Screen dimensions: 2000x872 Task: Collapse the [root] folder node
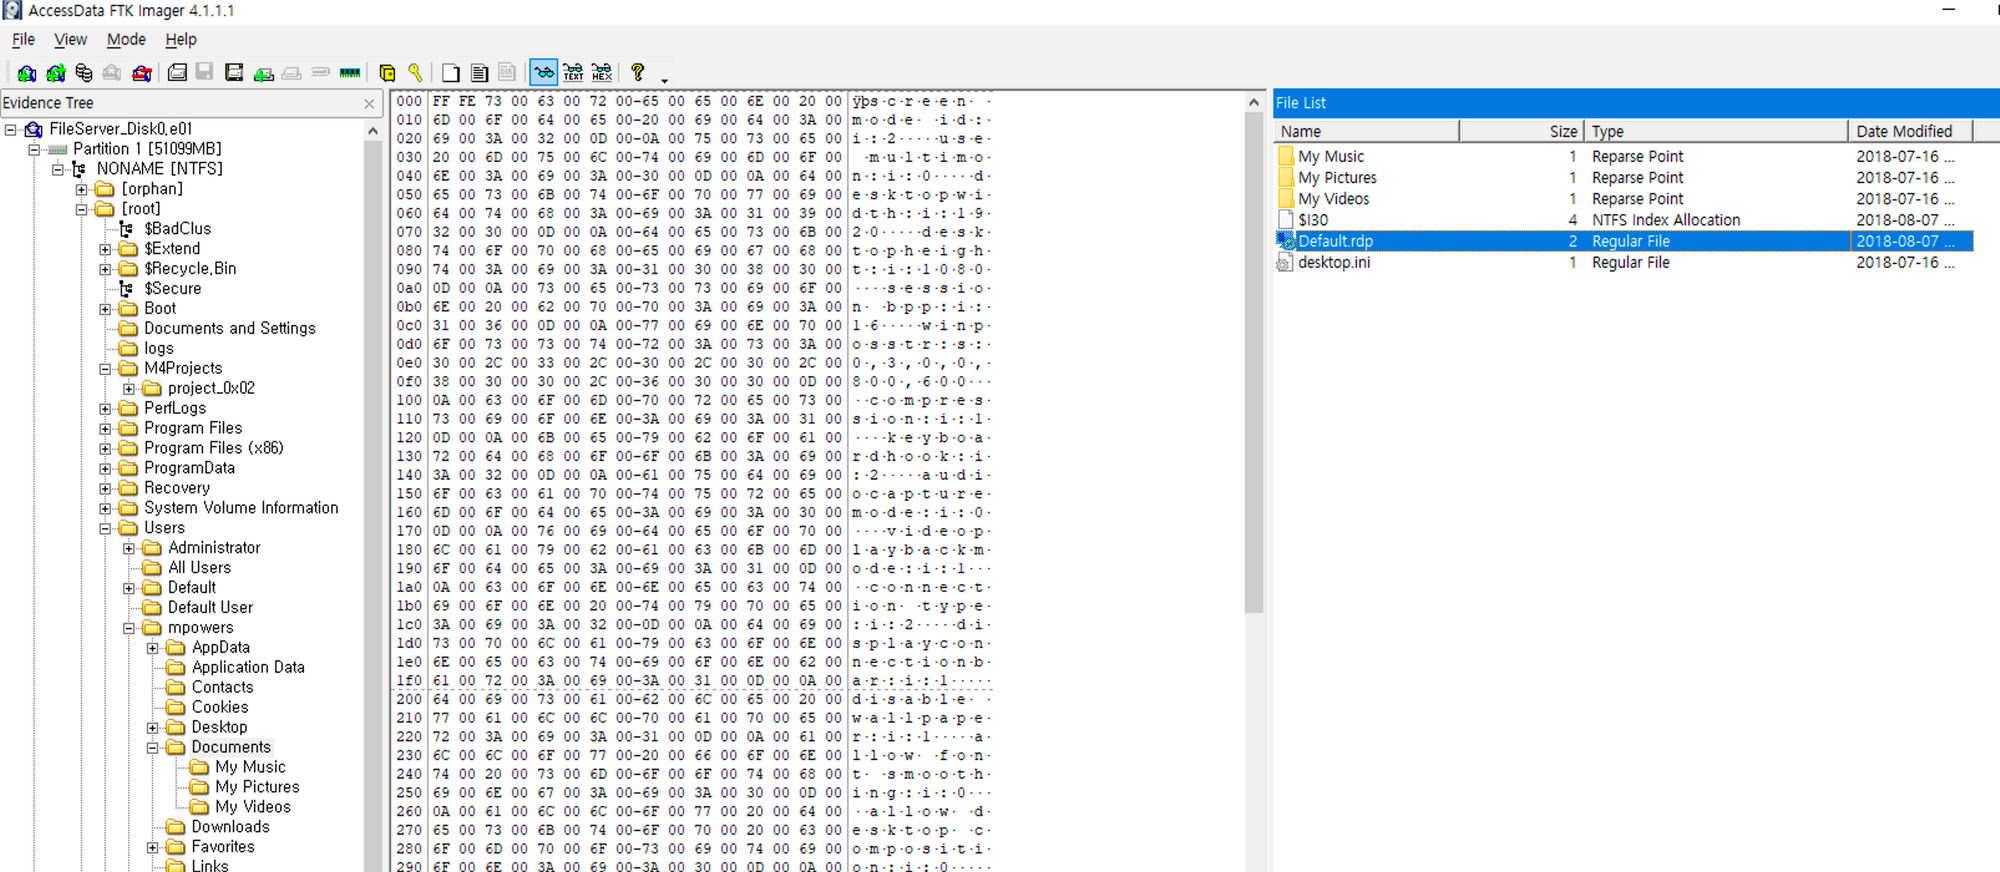click(x=82, y=209)
